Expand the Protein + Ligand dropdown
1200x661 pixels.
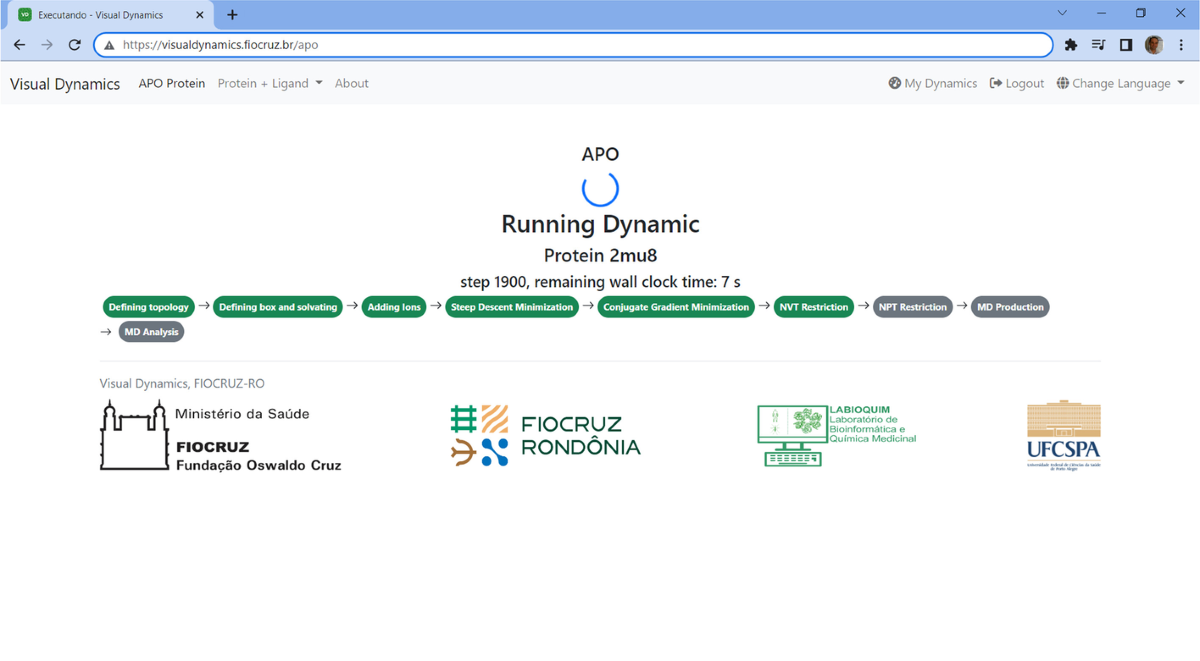(x=270, y=84)
